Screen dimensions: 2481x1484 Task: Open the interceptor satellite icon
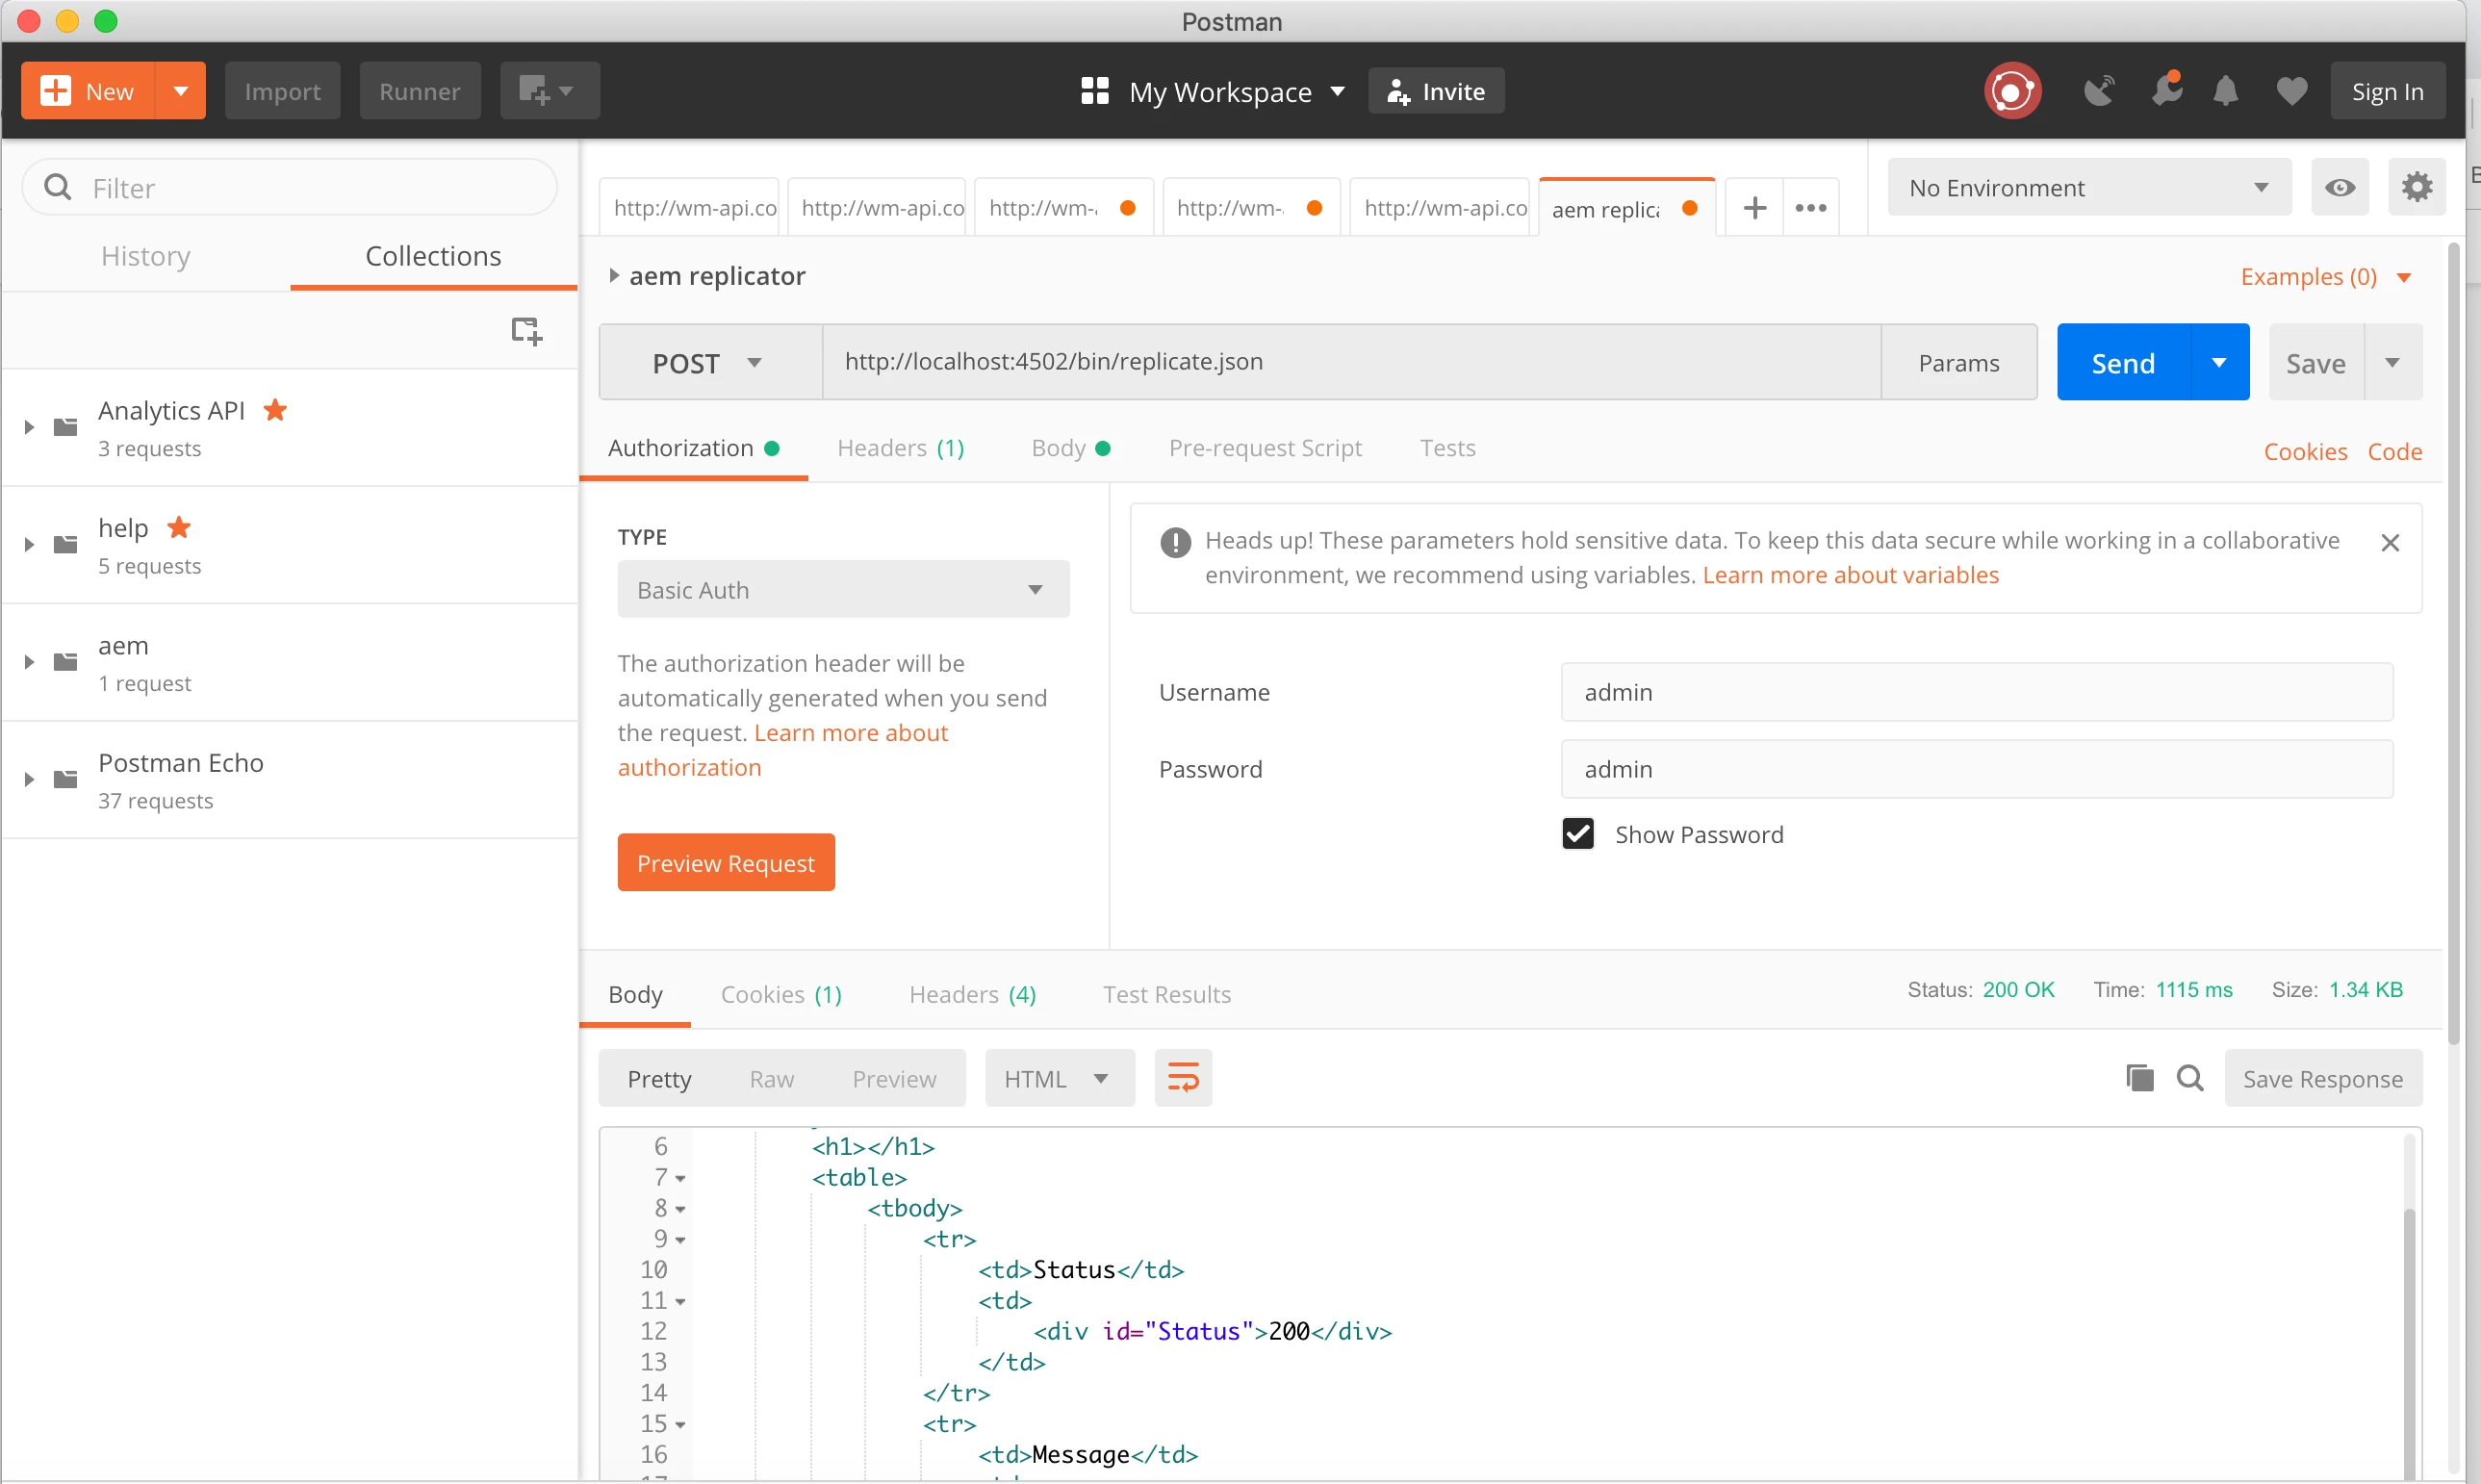pos(2098,91)
